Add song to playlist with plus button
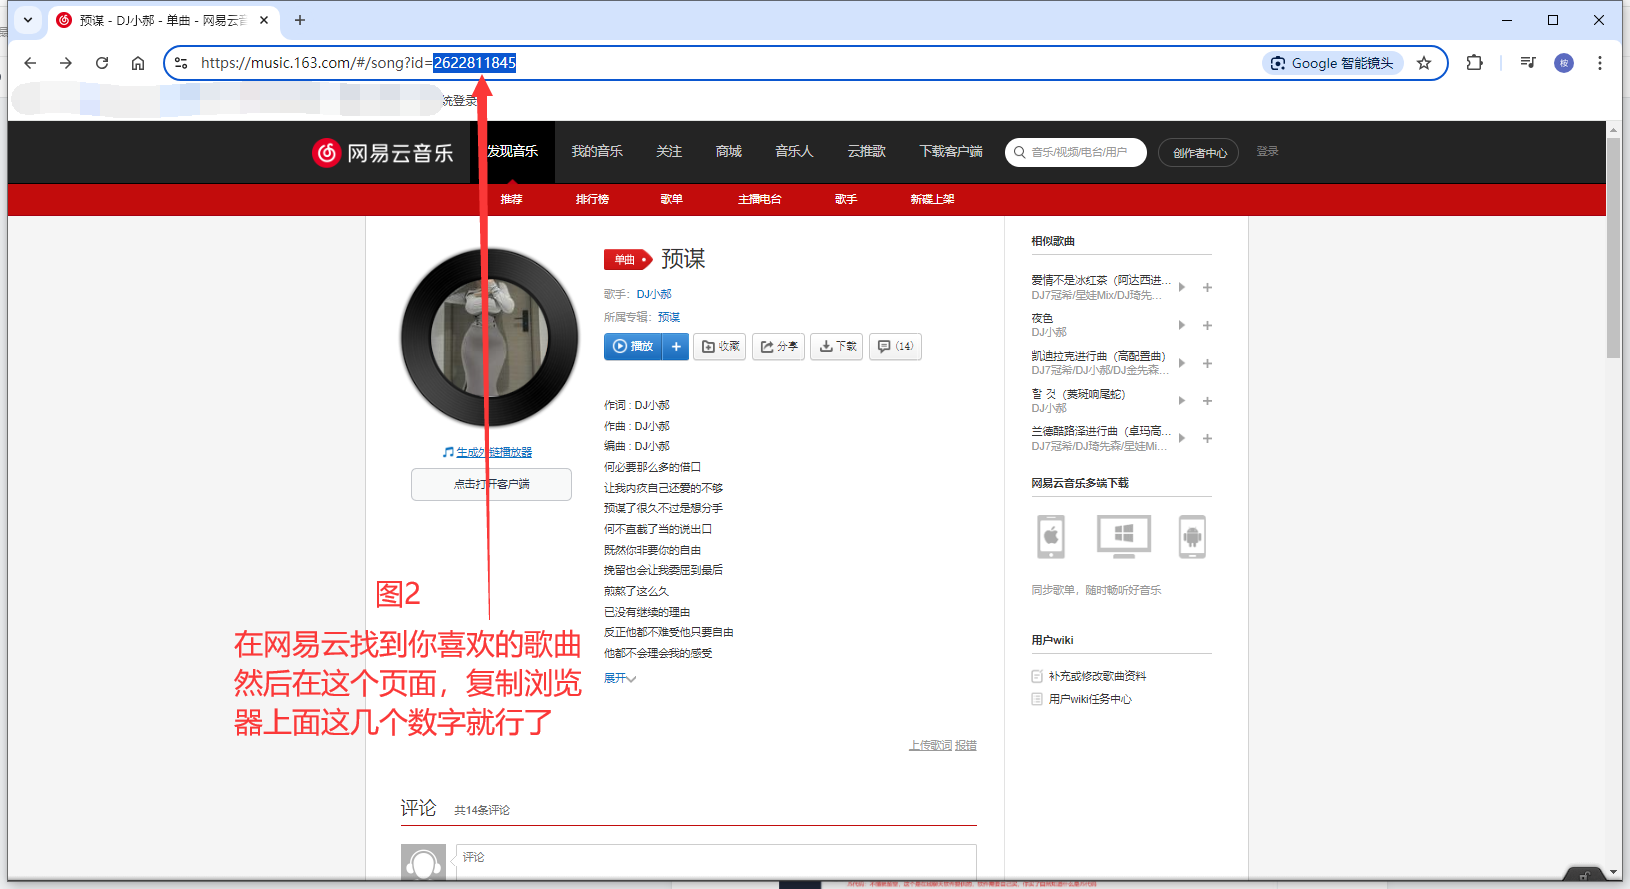1630x889 pixels. click(x=676, y=347)
